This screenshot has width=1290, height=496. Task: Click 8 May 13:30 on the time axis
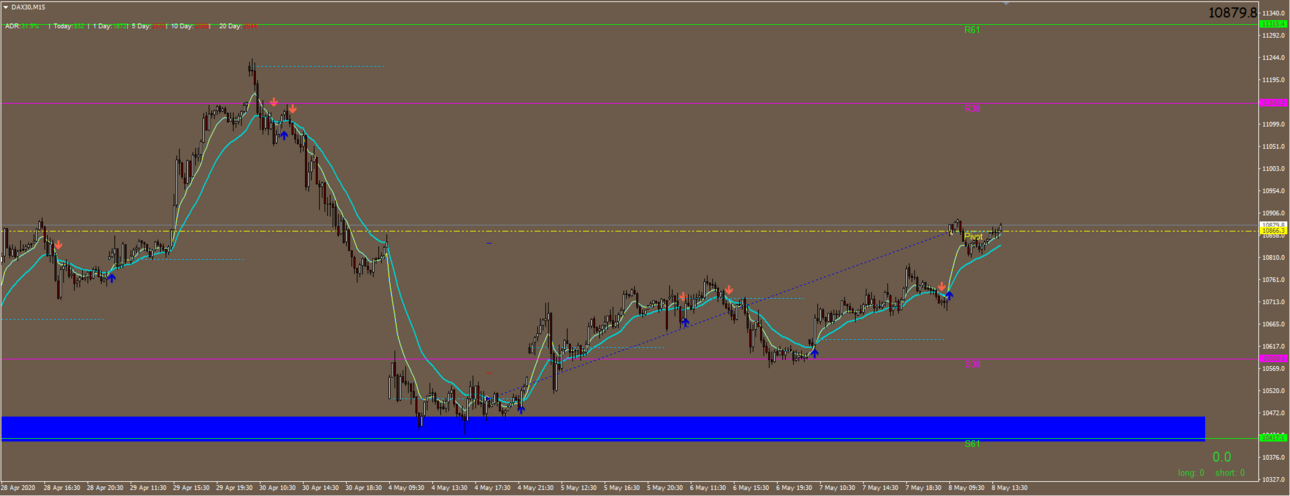pyautogui.click(x=1010, y=489)
